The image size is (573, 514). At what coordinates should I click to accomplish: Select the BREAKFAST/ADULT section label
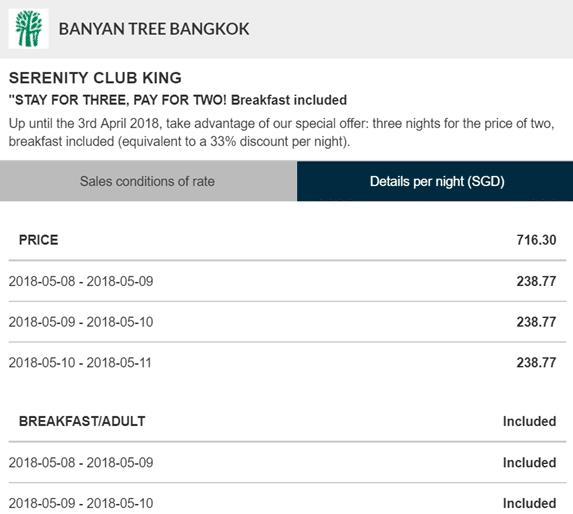[82, 421]
